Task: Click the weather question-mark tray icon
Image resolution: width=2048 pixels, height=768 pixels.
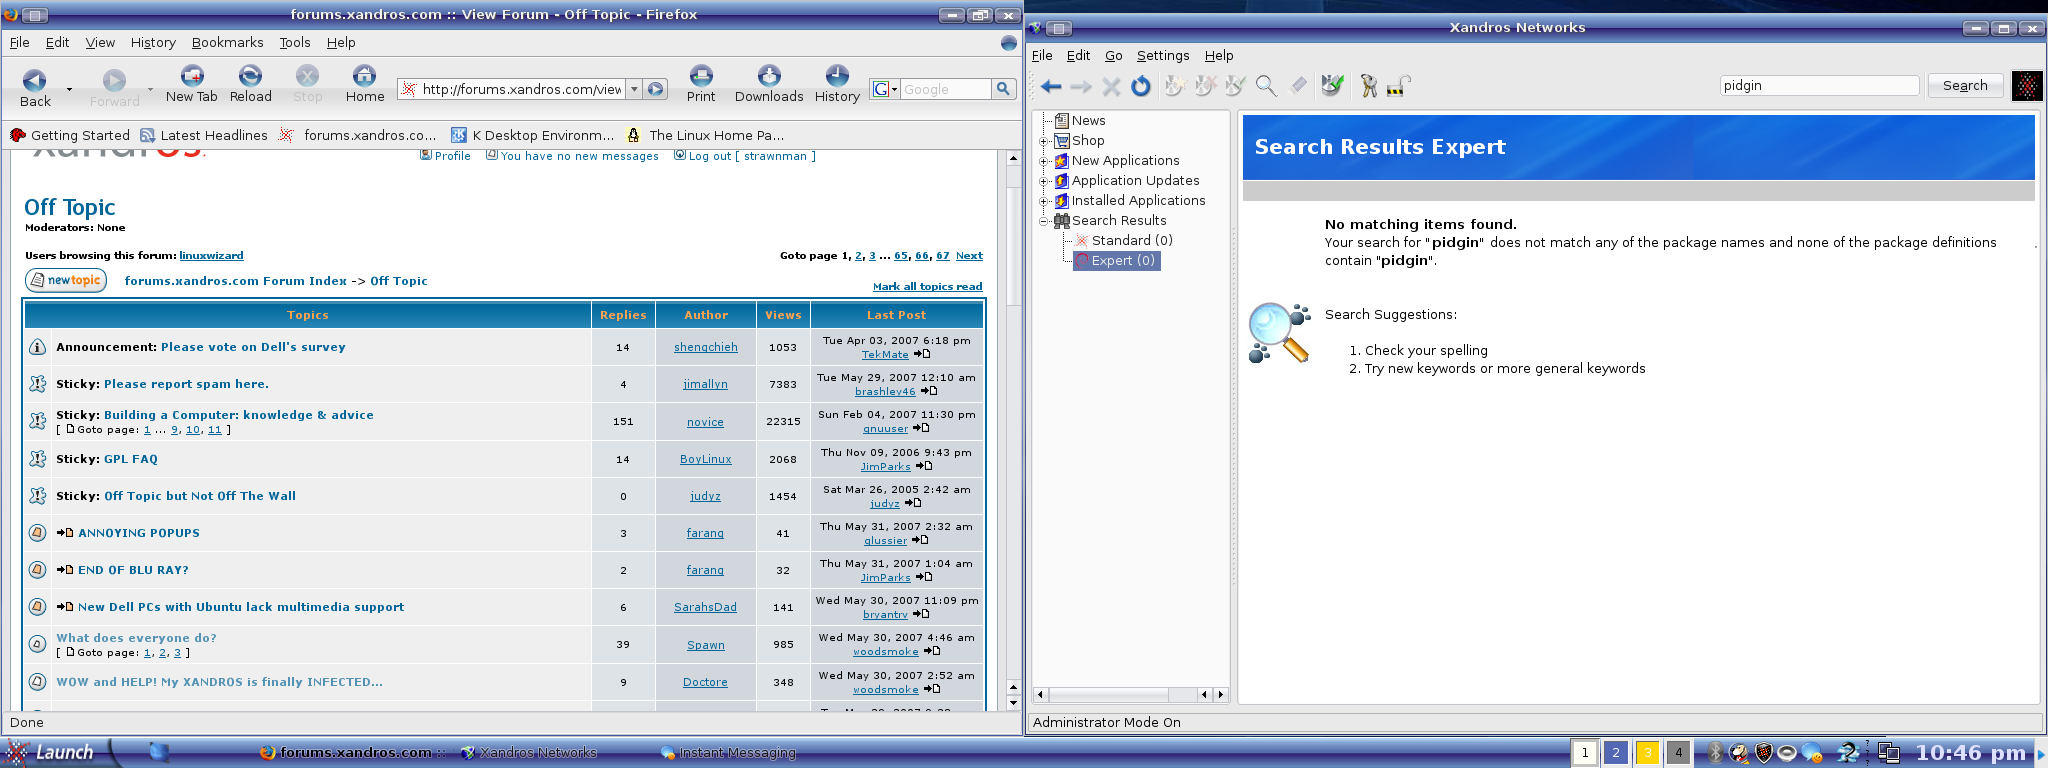Action: tap(1847, 753)
